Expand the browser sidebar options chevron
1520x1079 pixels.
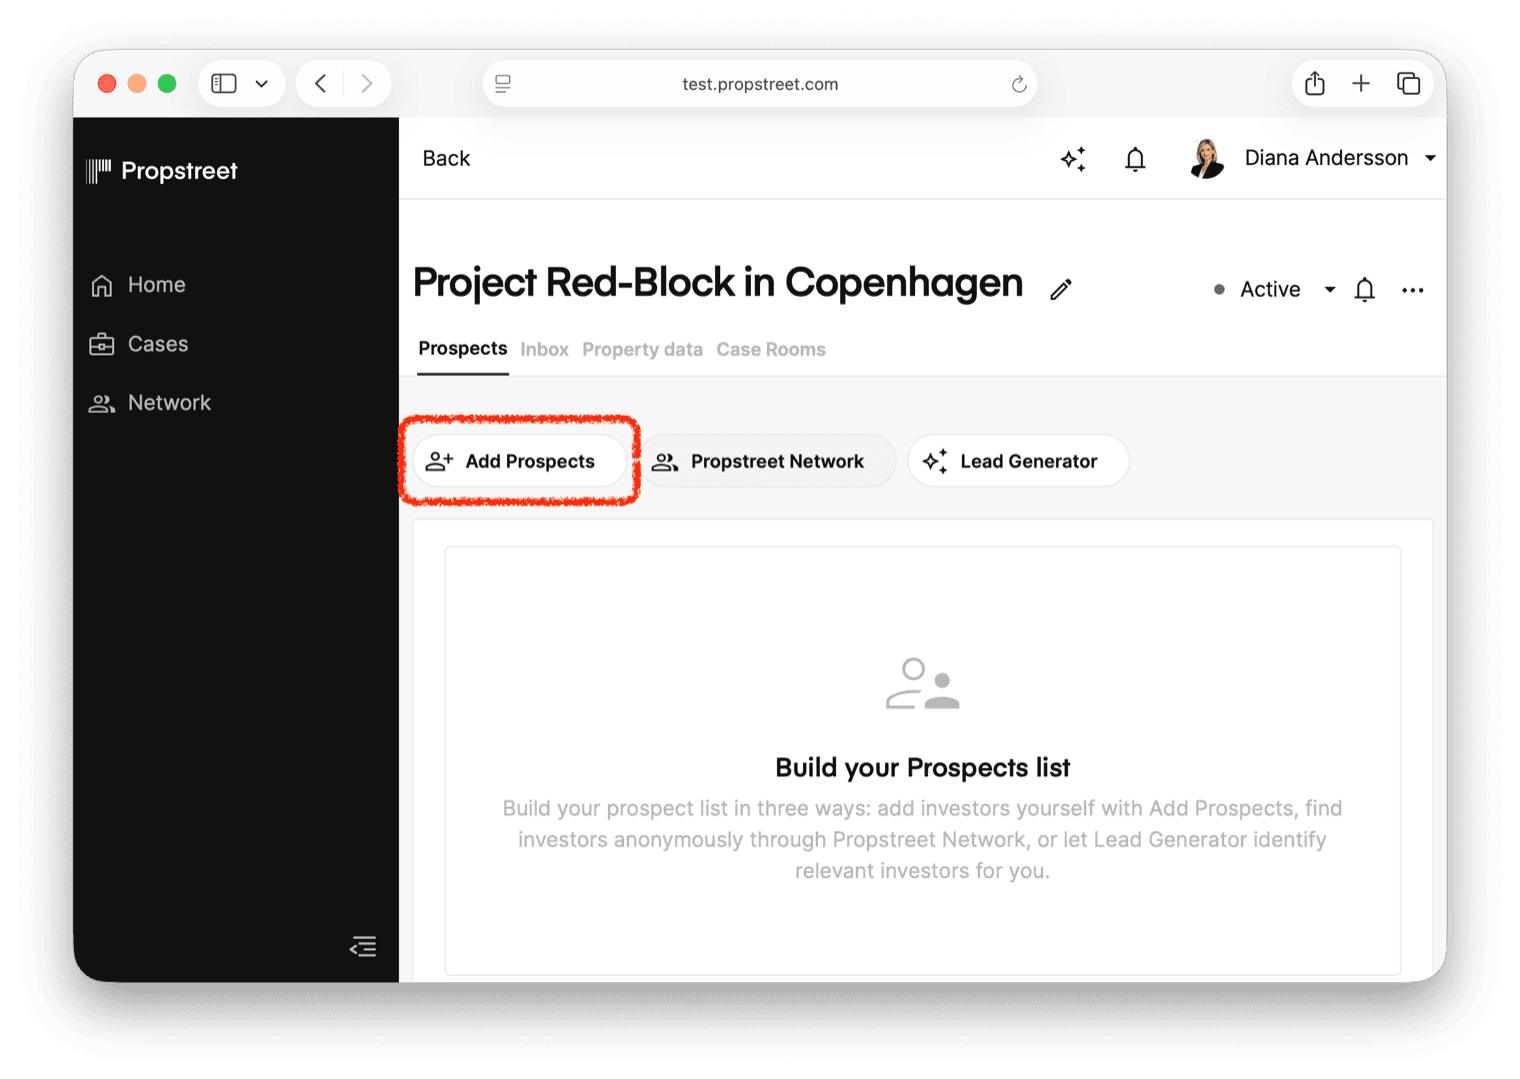pyautogui.click(x=261, y=84)
